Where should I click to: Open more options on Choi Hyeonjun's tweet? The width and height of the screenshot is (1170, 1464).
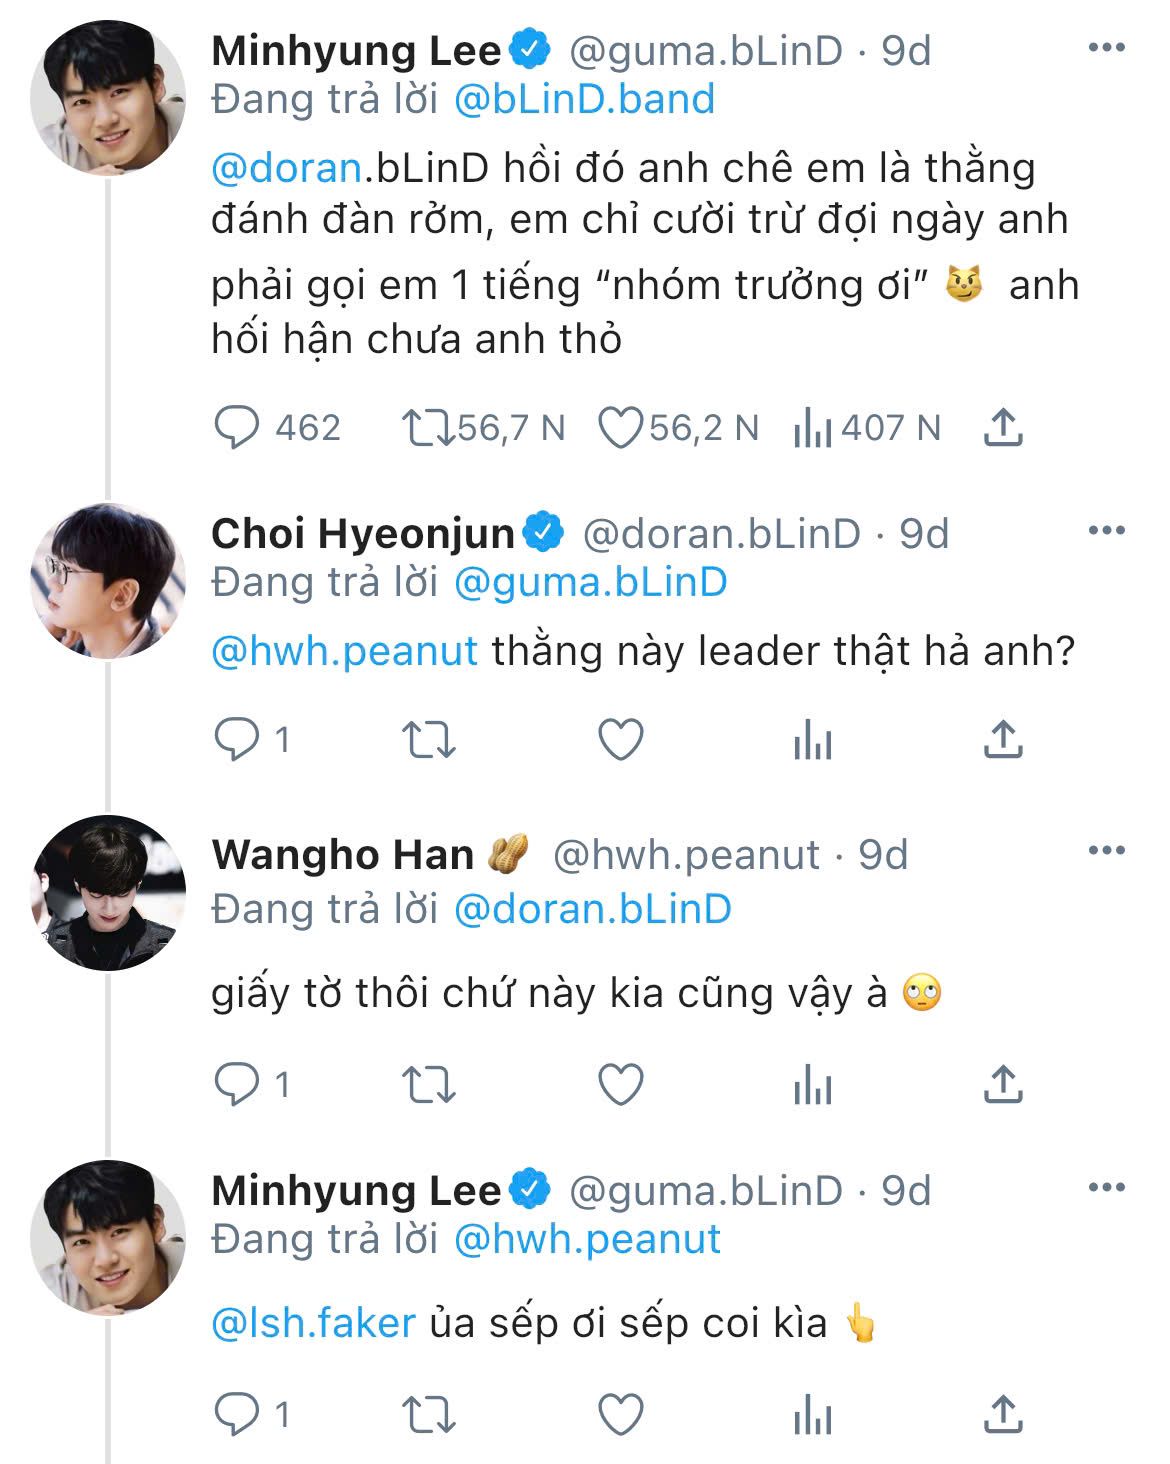tap(1106, 531)
